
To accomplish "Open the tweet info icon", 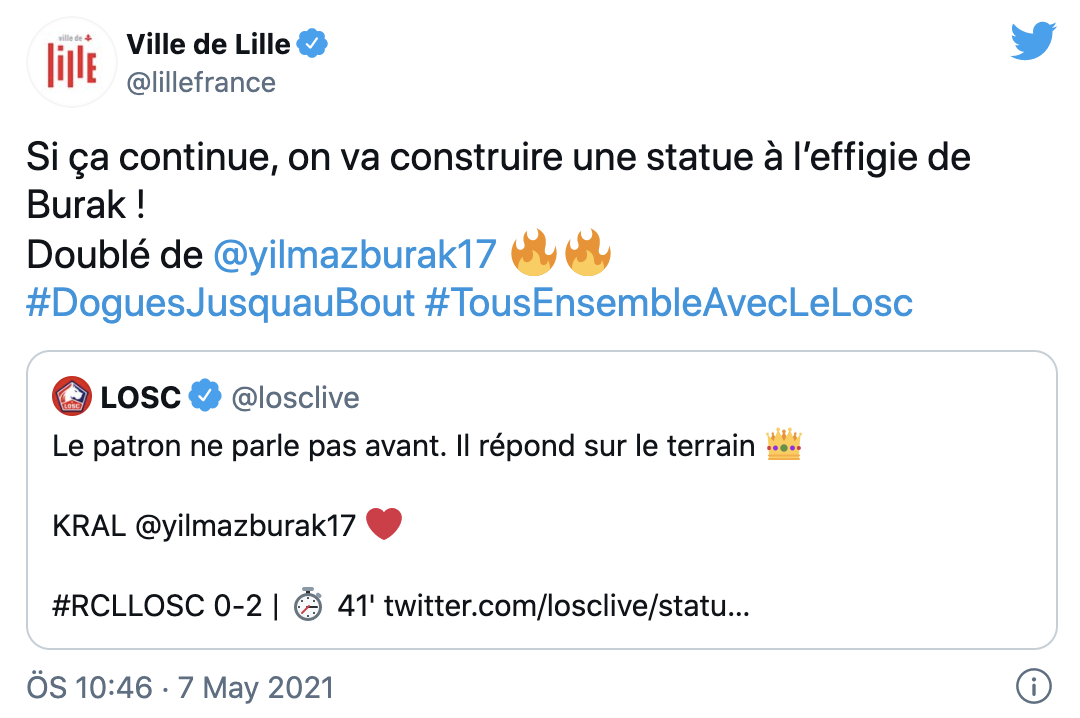I will [1032, 687].
